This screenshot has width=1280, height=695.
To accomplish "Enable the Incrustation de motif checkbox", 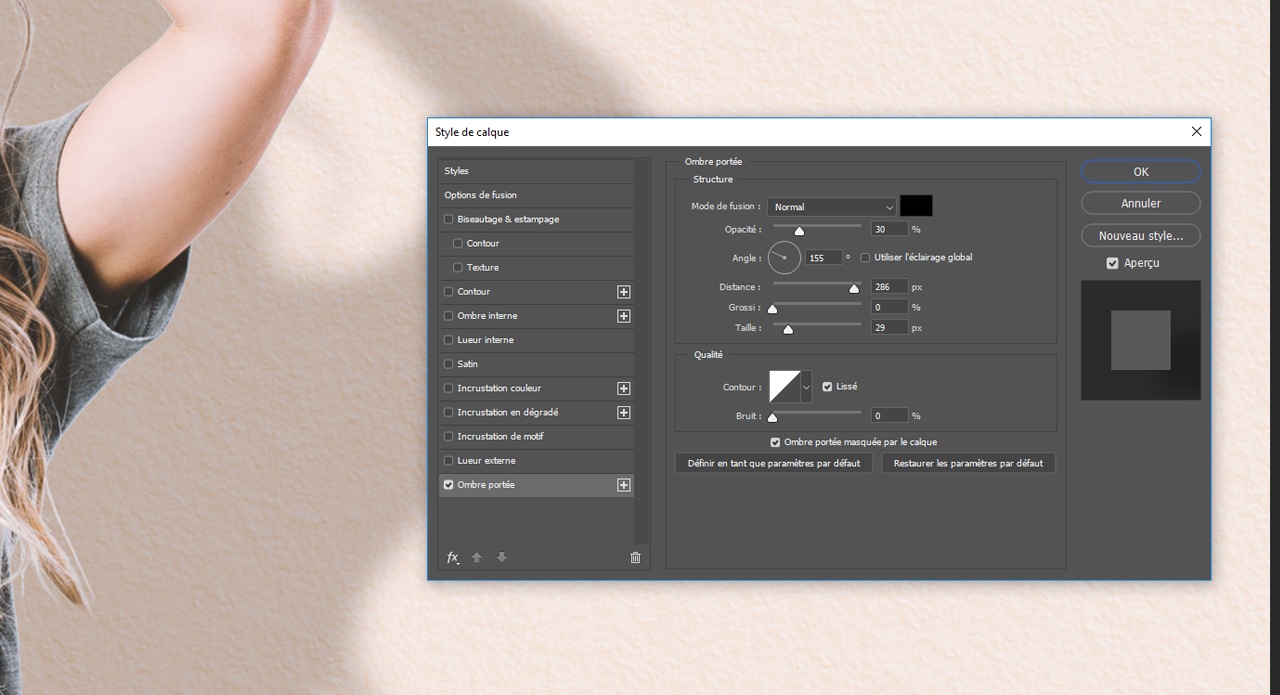I will tap(449, 436).
